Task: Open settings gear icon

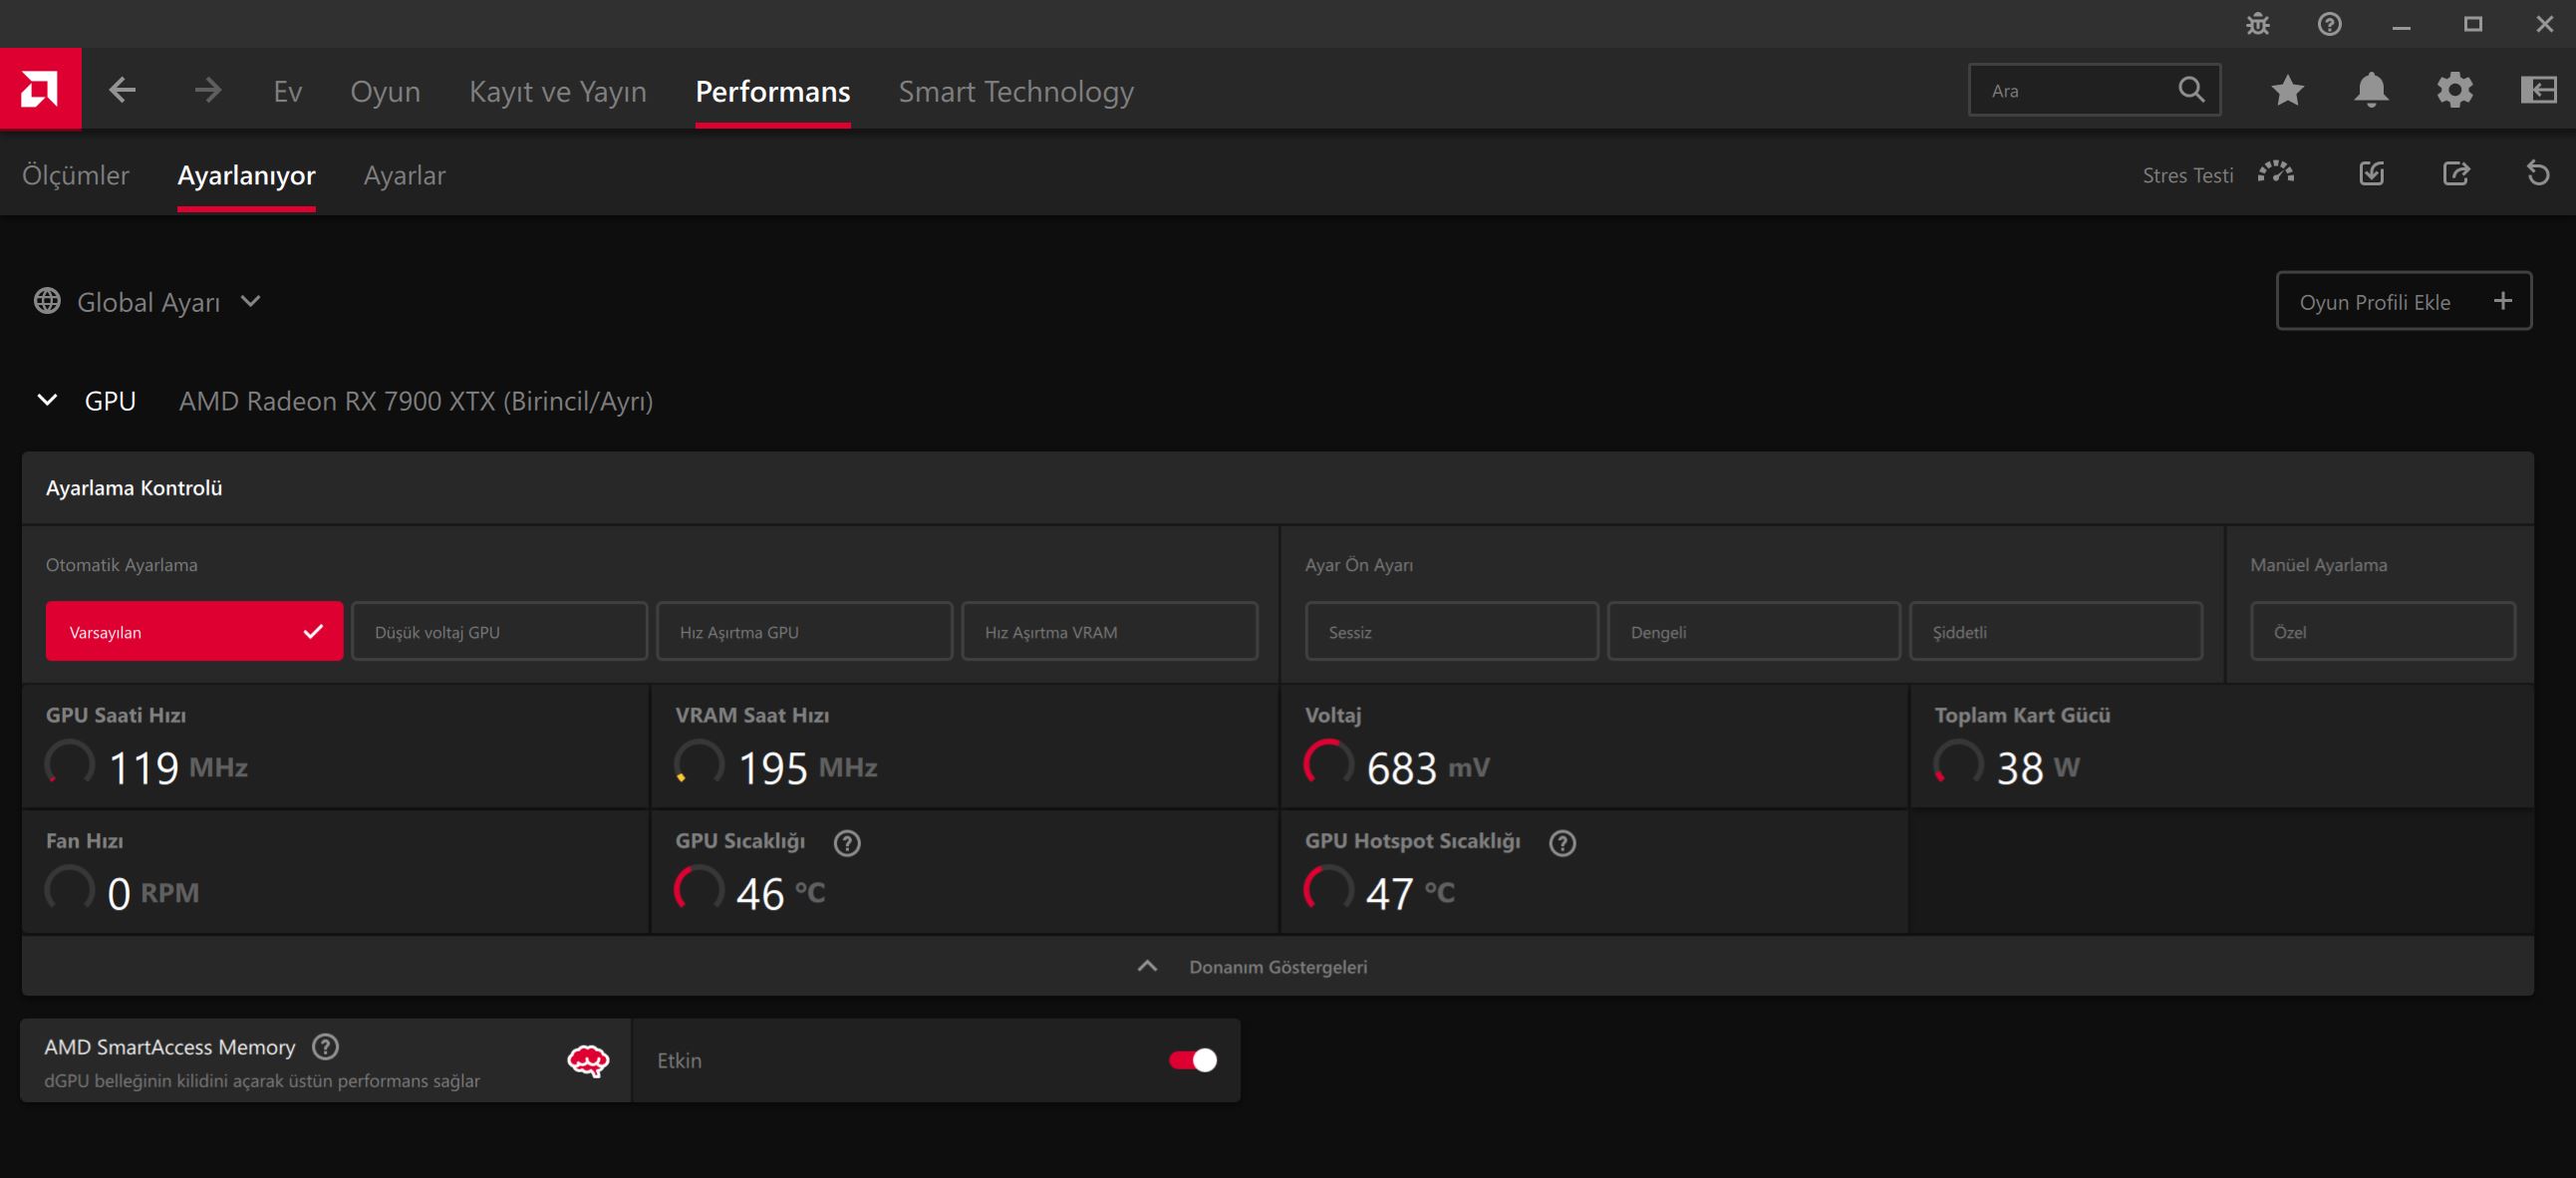Action: (x=2454, y=90)
